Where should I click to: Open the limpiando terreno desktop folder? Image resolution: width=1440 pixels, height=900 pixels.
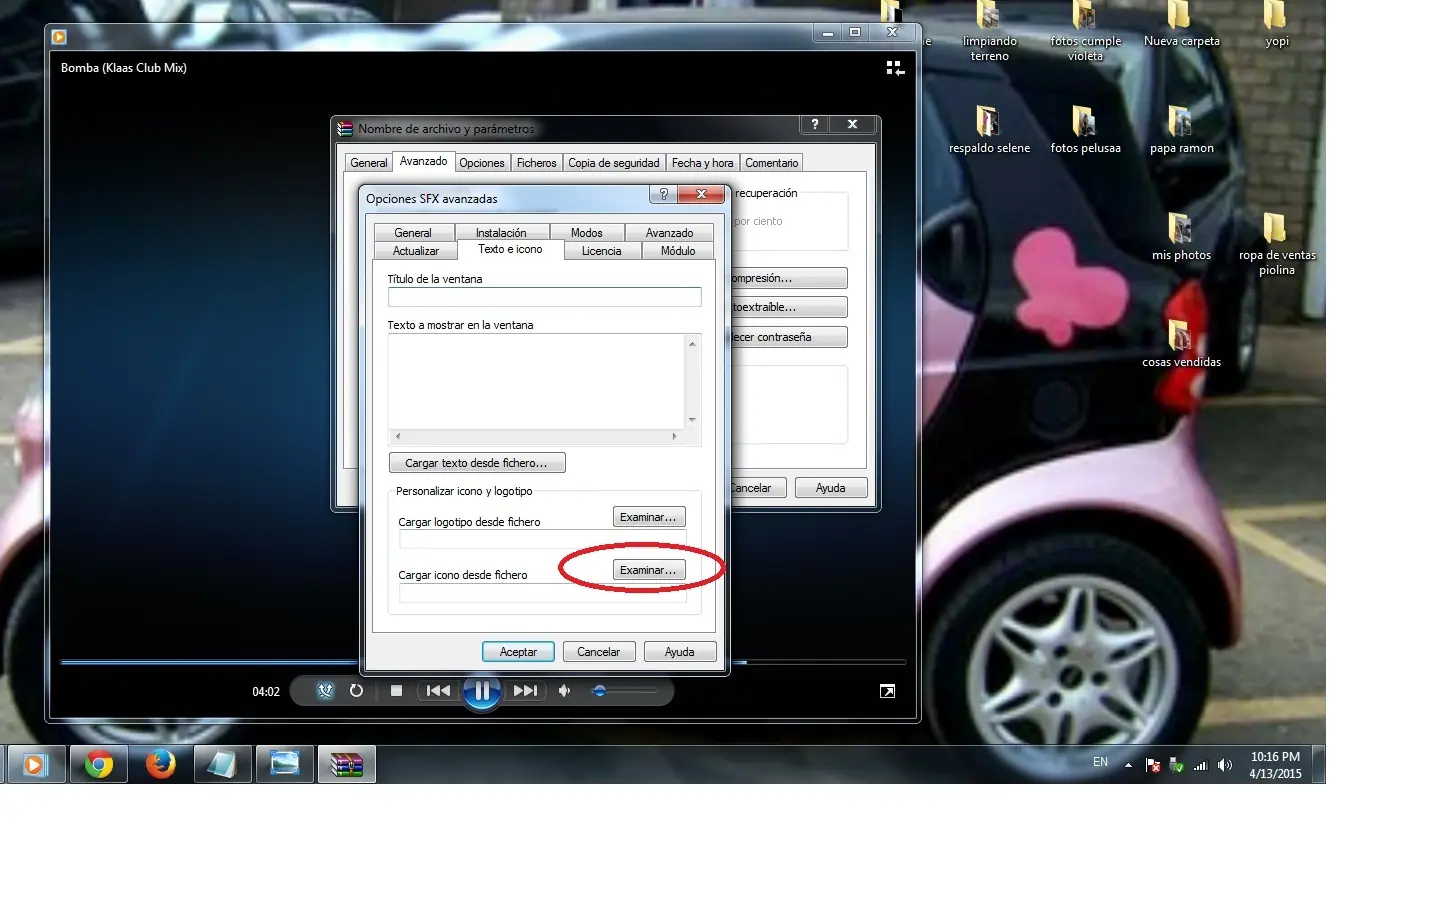[989, 31]
